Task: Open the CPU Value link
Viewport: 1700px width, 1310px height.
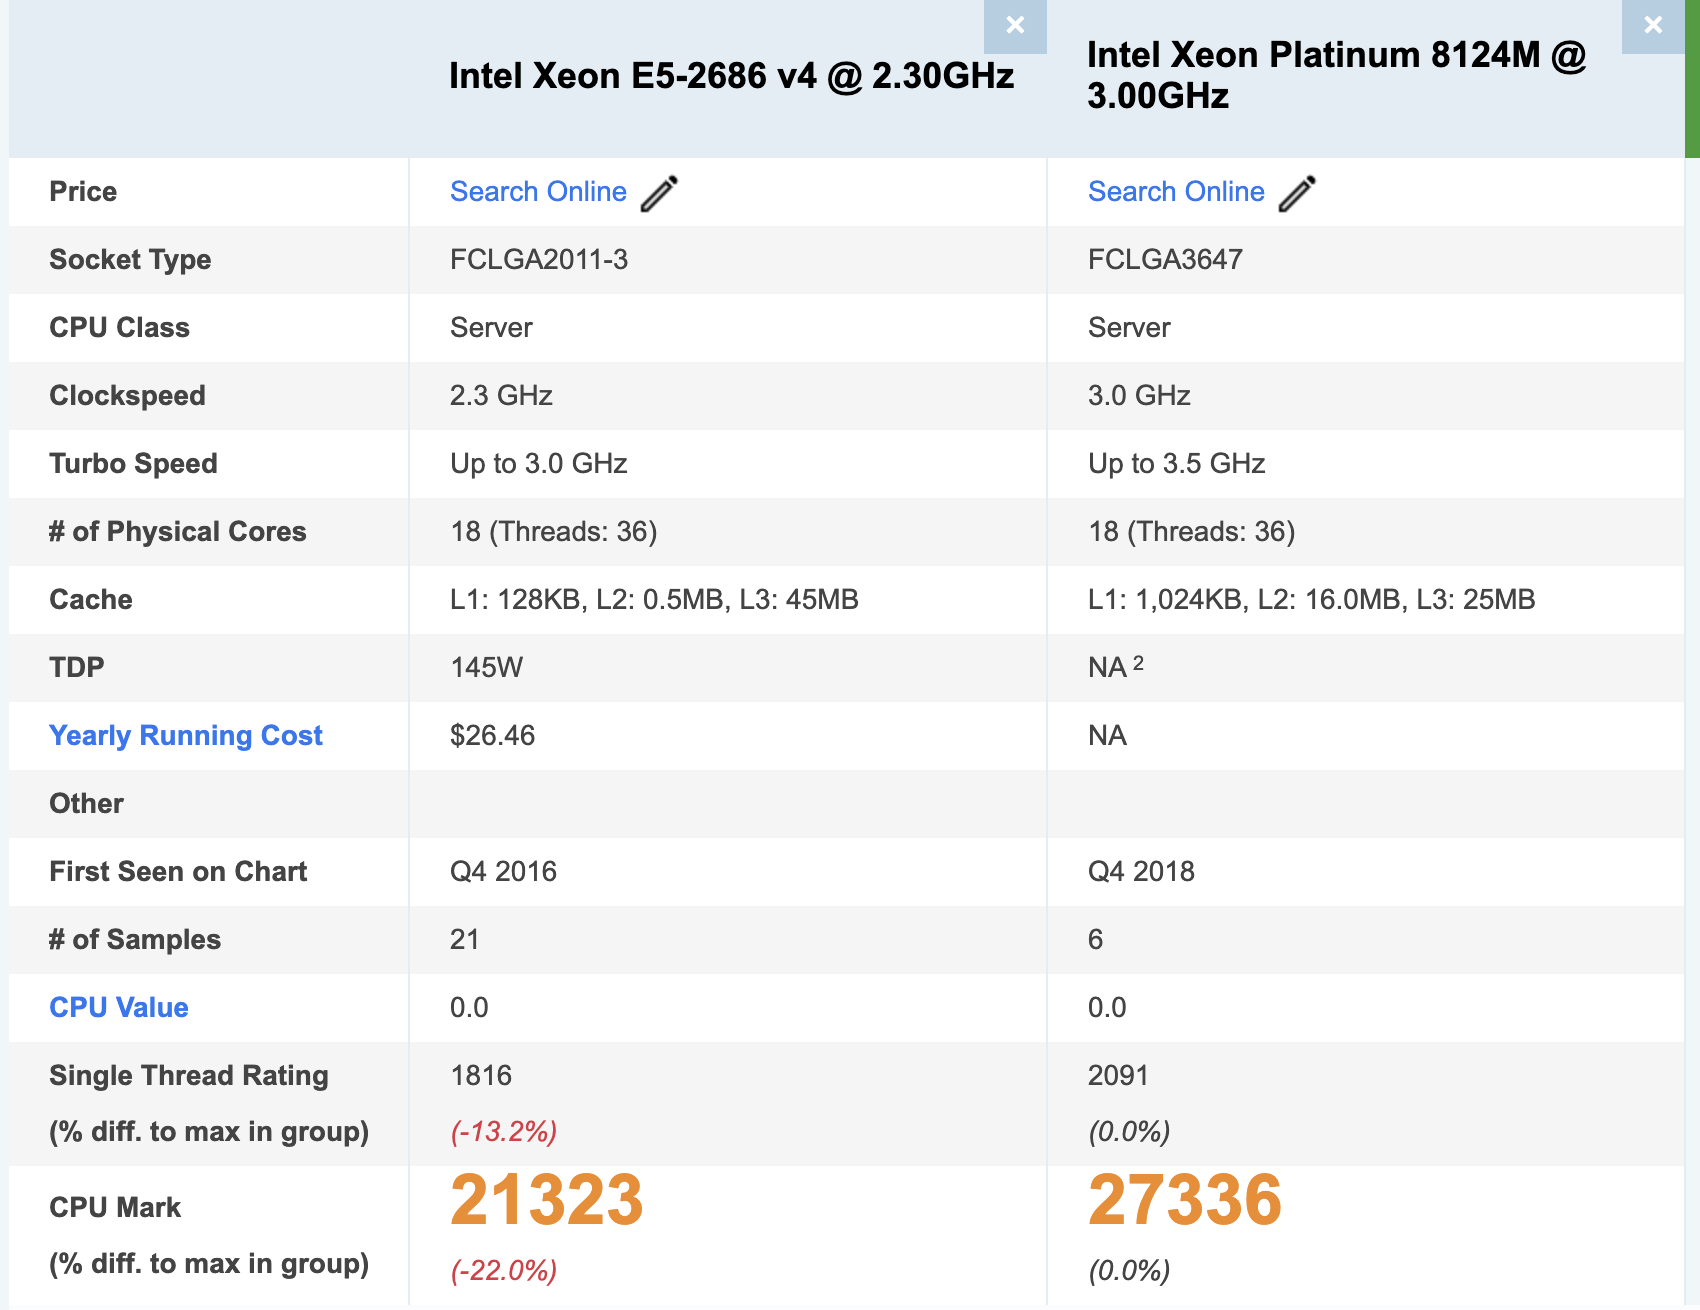Action: click(x=119, y=1007)
